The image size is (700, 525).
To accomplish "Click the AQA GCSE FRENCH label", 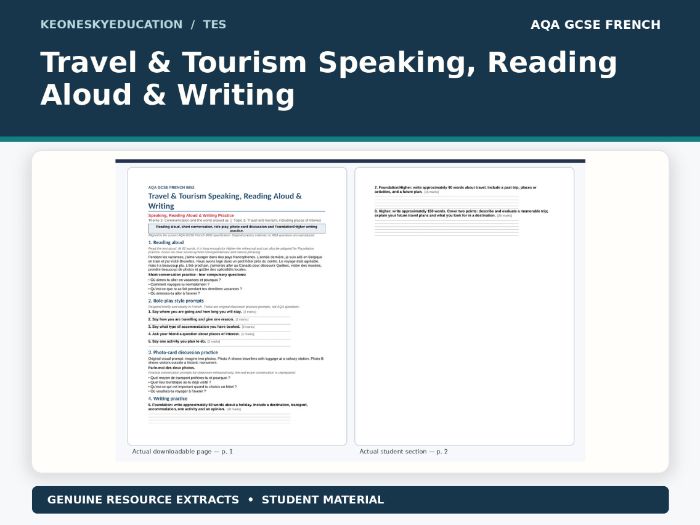I will [x=596, y=25].
